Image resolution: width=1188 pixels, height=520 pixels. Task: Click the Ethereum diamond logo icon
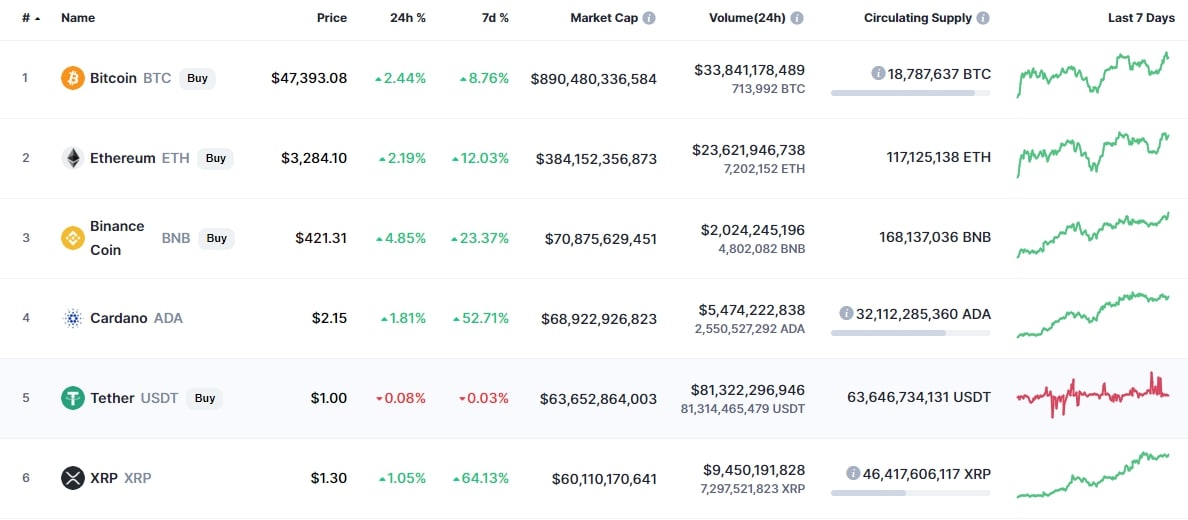click(73, 158)
